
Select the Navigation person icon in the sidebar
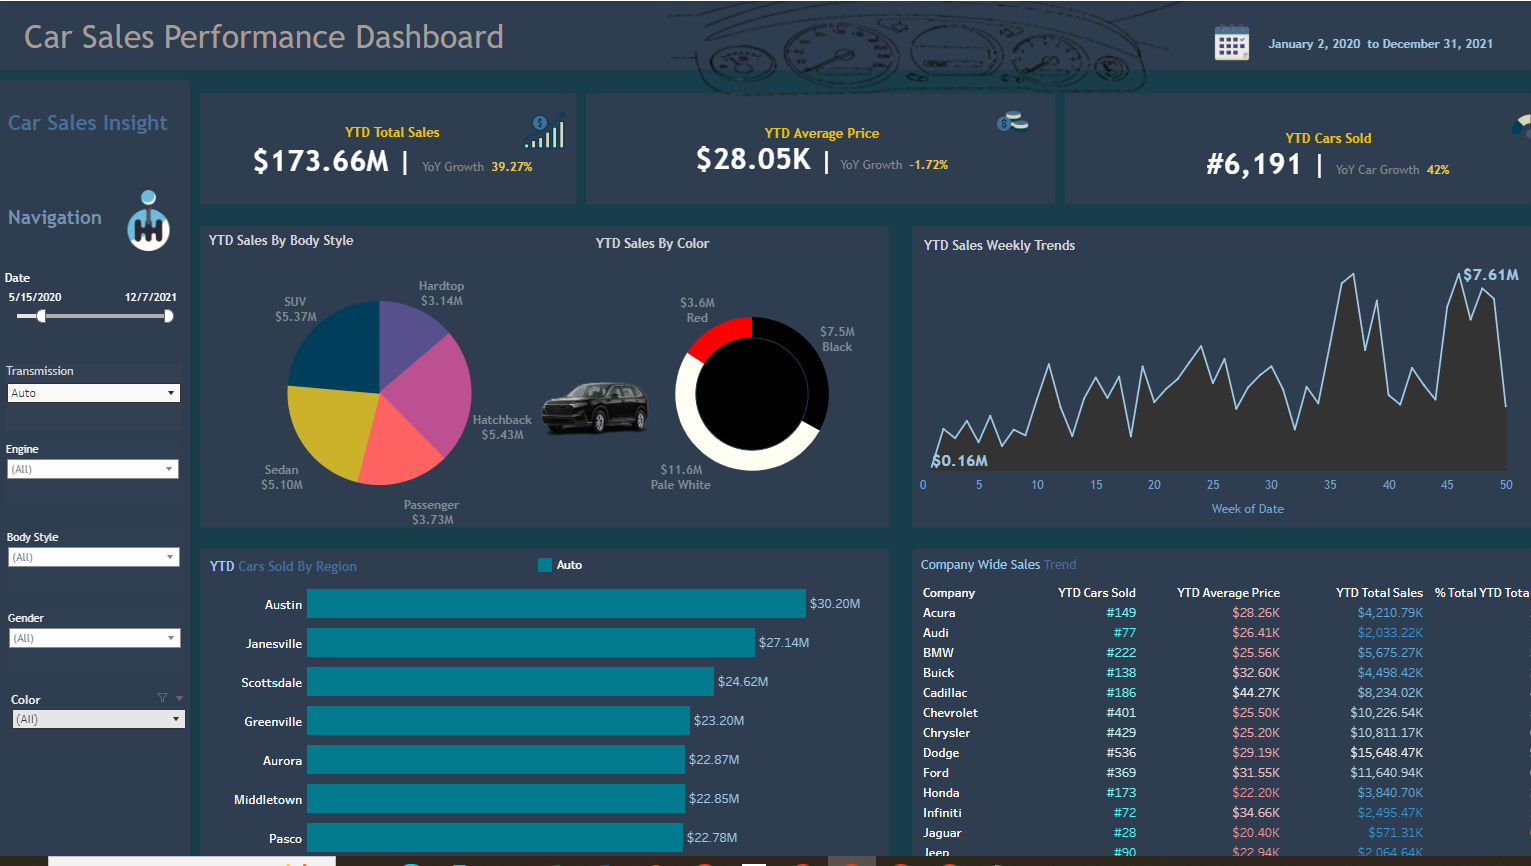[147, 220]
